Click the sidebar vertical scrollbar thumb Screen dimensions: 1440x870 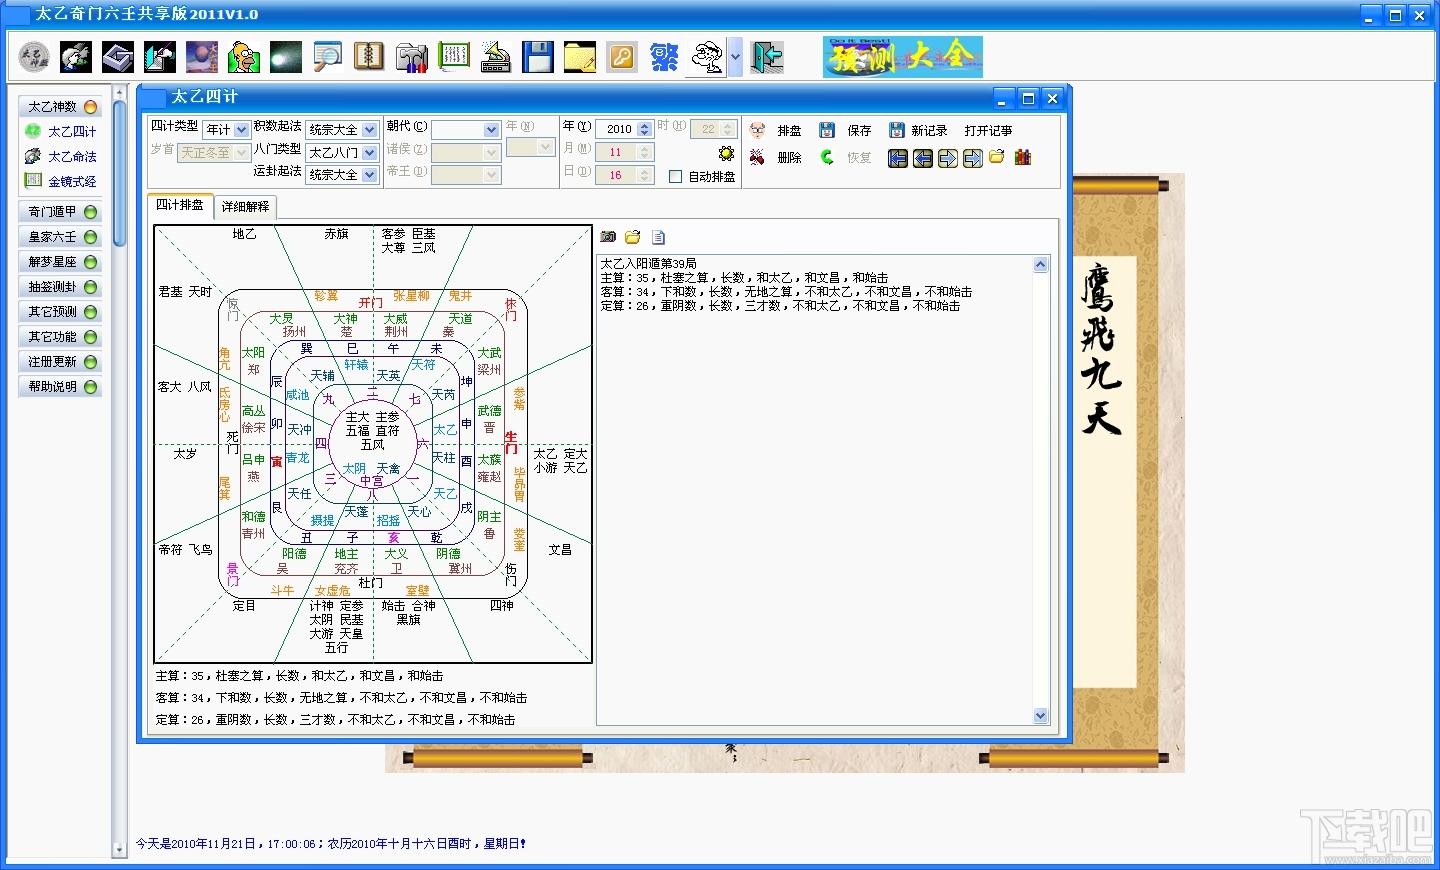click(119, 174)
